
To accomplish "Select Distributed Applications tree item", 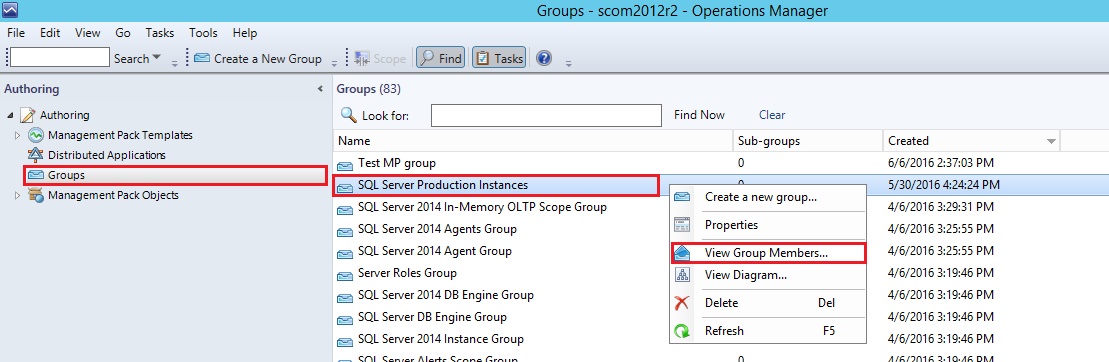I will (x=107, y=155).
